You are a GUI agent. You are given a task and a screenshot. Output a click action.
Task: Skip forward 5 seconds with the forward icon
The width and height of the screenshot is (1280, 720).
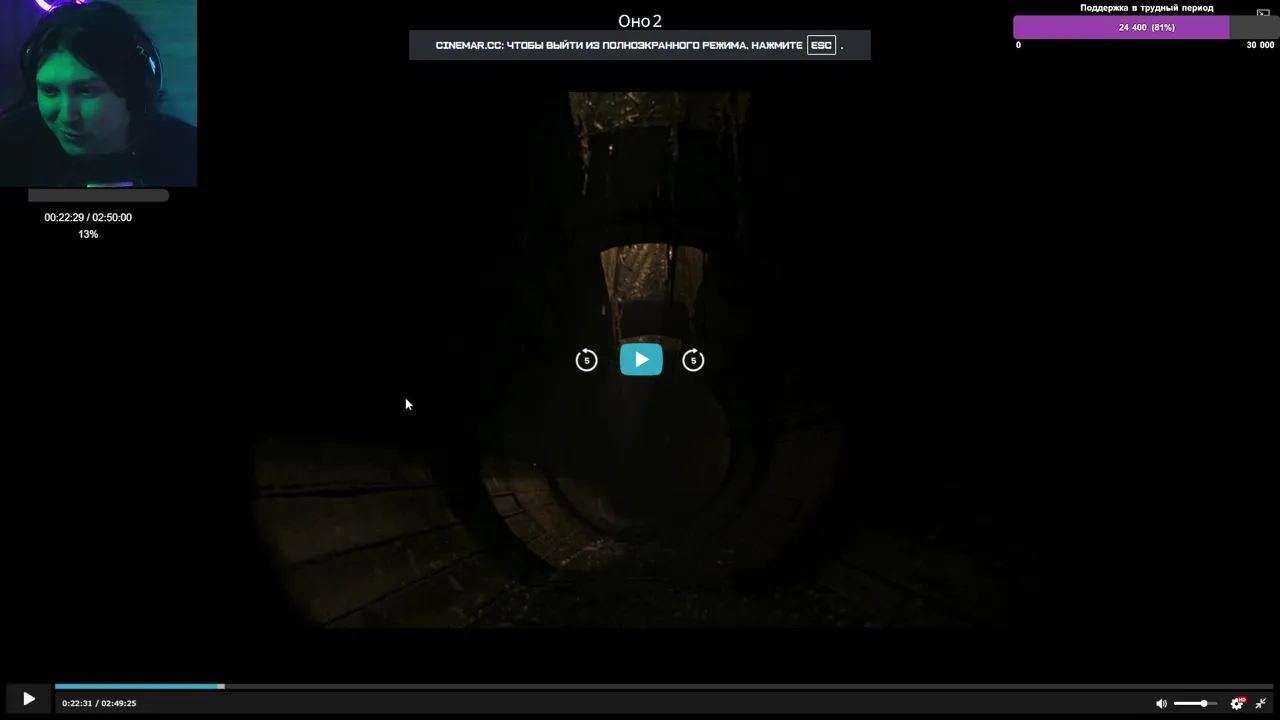tap(693, 360)
